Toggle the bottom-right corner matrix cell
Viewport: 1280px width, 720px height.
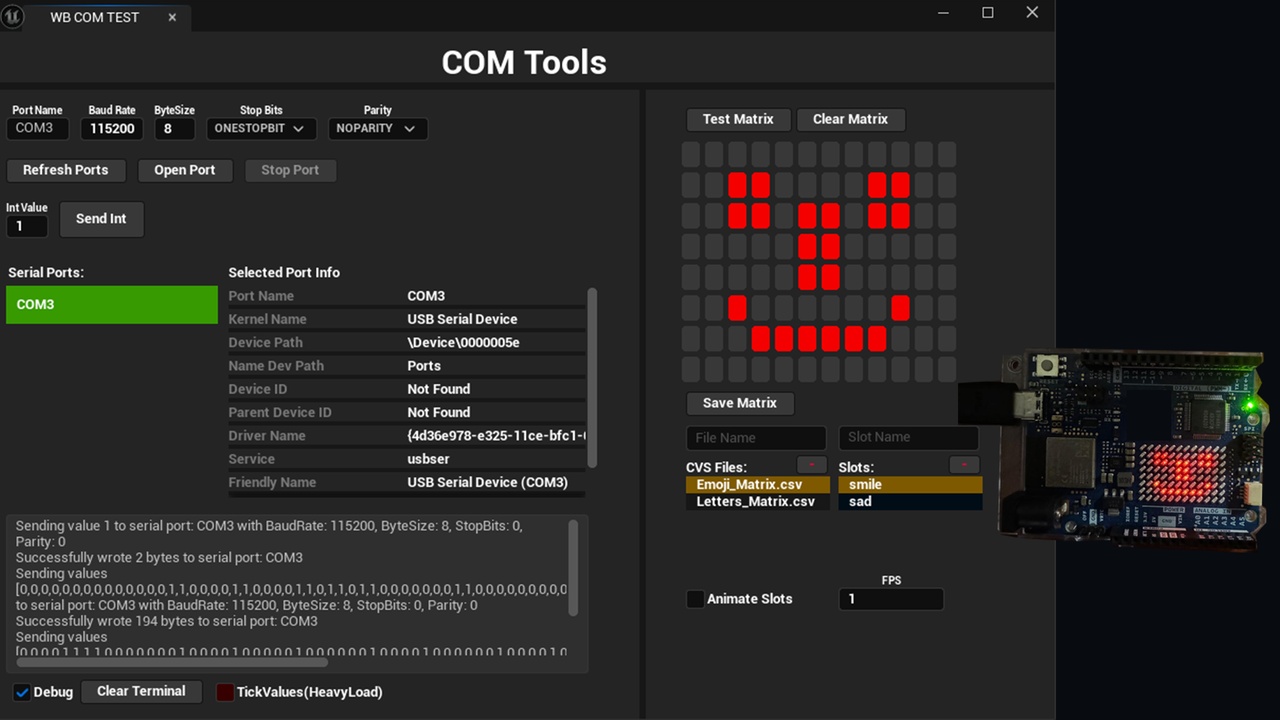(x=946, y=369)
